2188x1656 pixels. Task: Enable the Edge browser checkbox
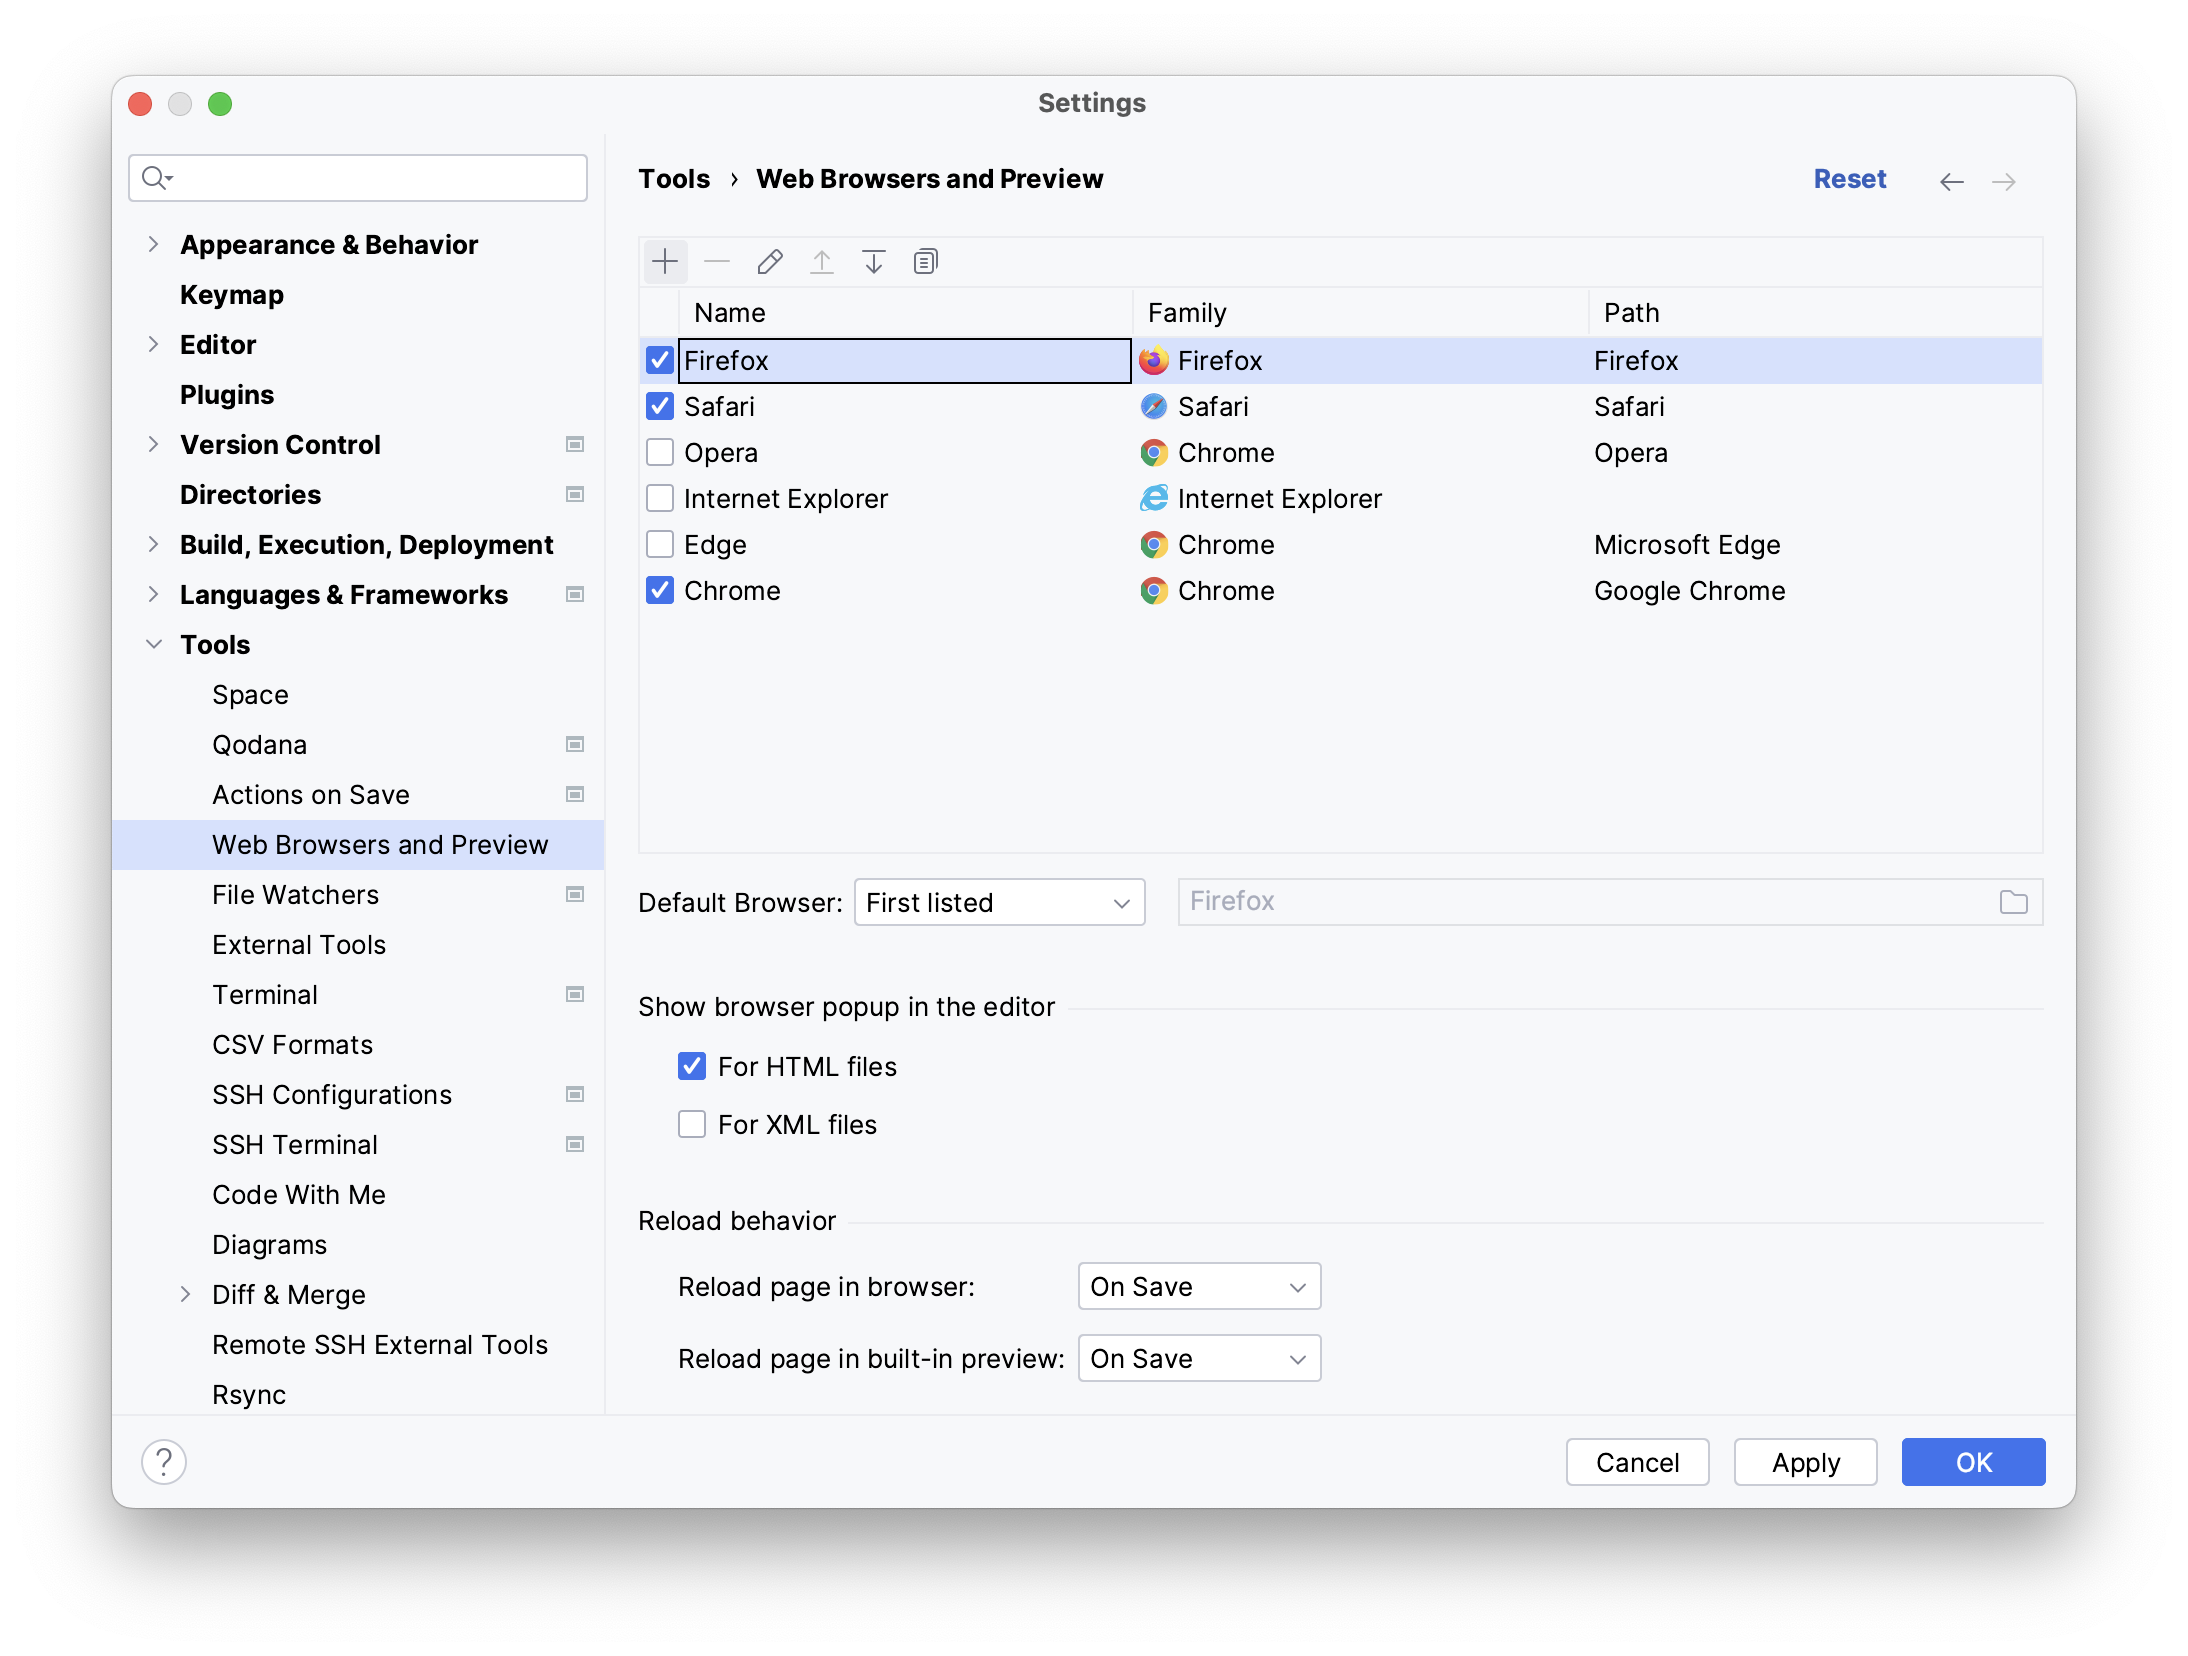pos(660,544)
